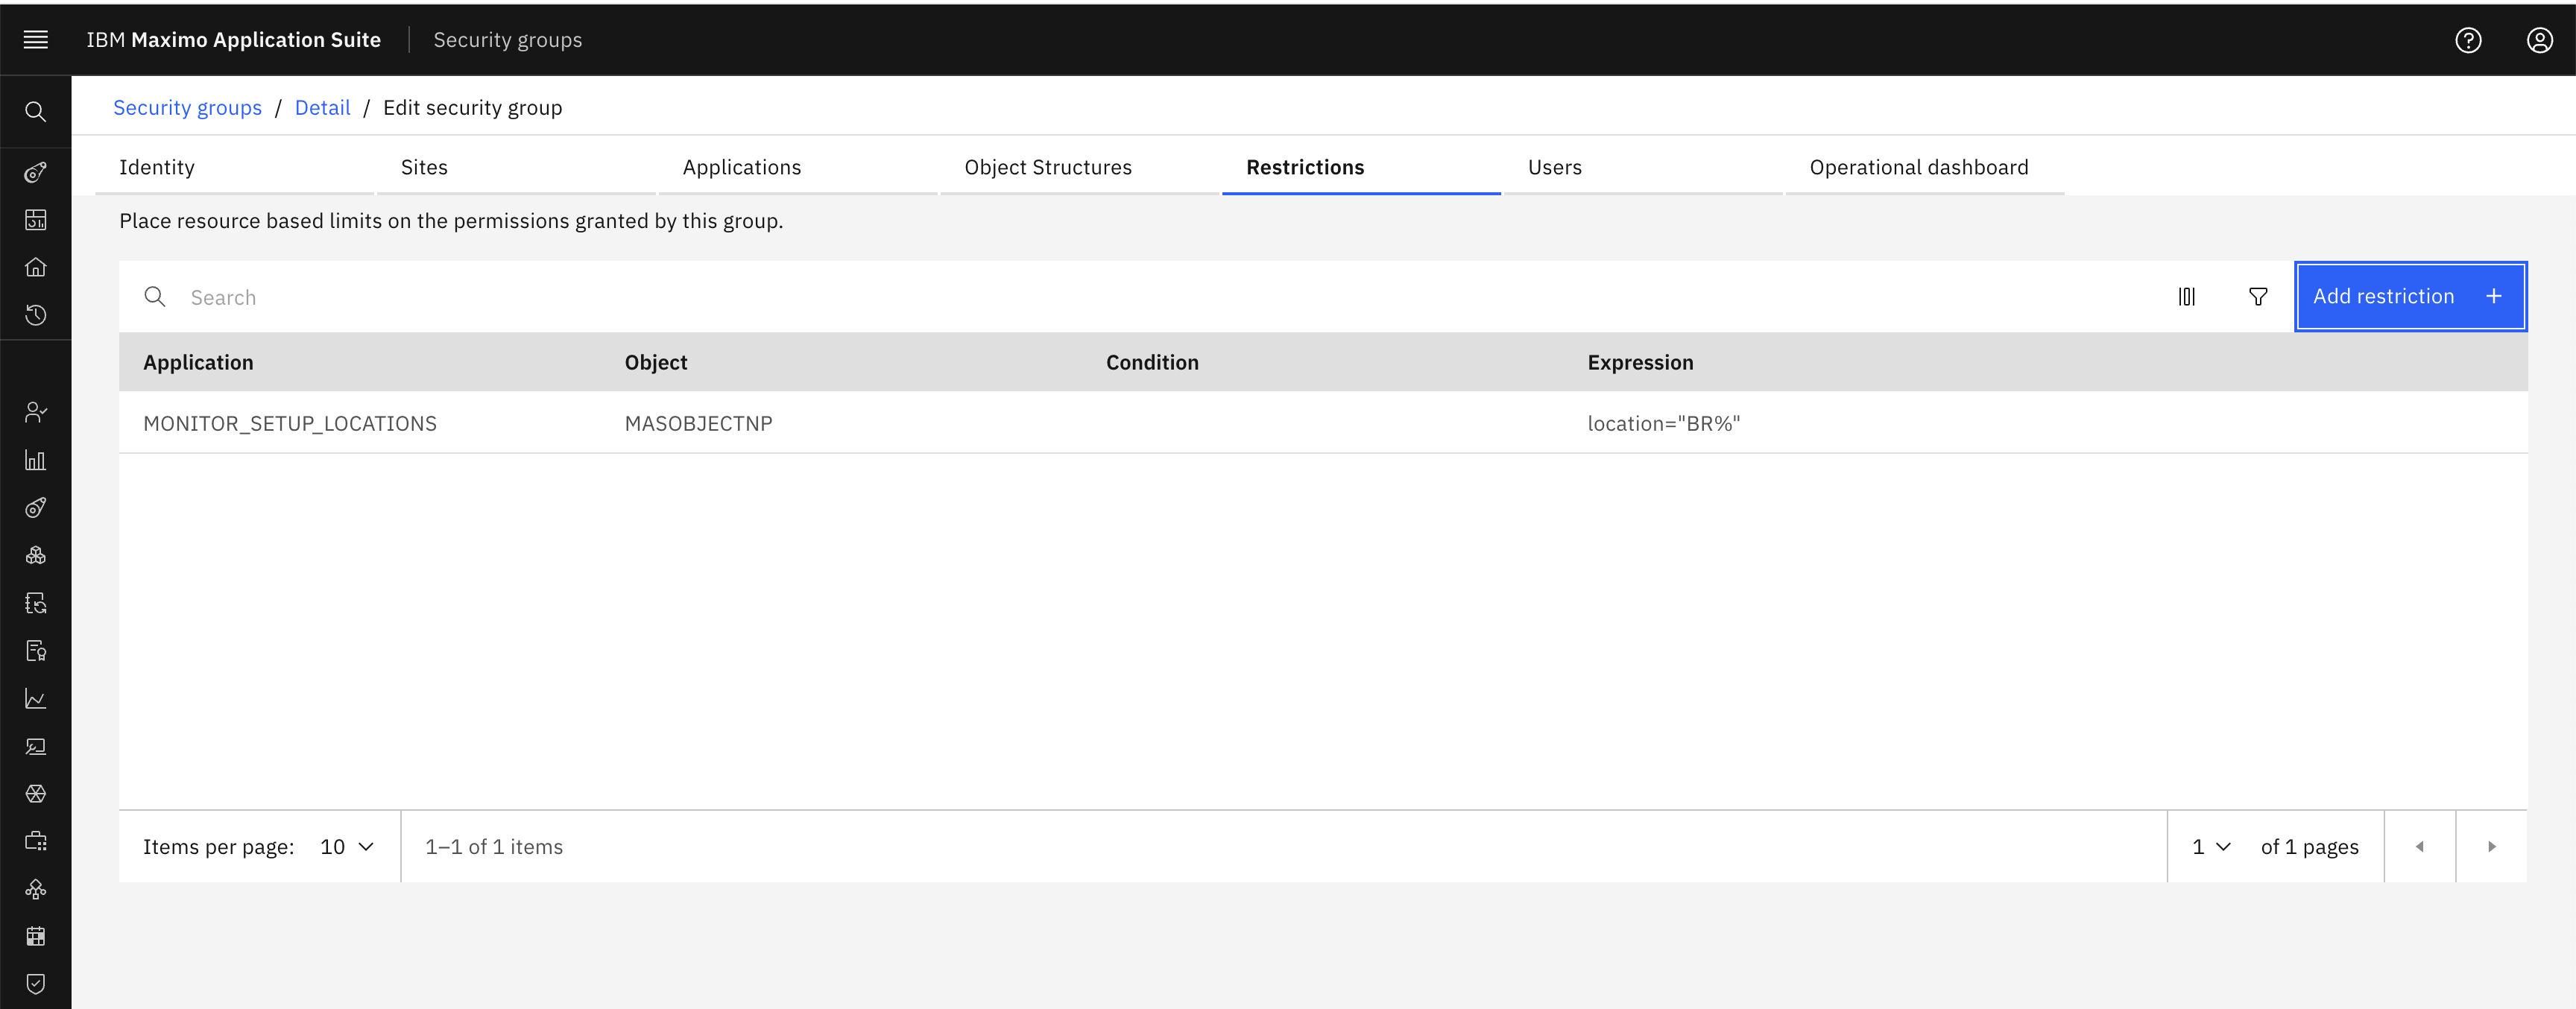Image resolution: width=2576 pixels, height=1009 pixels.
Task: Click the help question mark icon
Action: click(x=2468, y=40)
